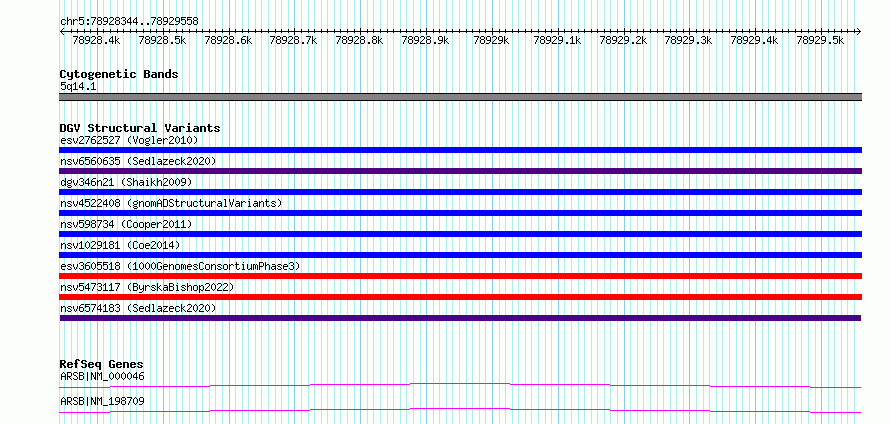Select the gray cytogenetic band bar
This screenshot has width=890, height=424.
tap(460, 97)
